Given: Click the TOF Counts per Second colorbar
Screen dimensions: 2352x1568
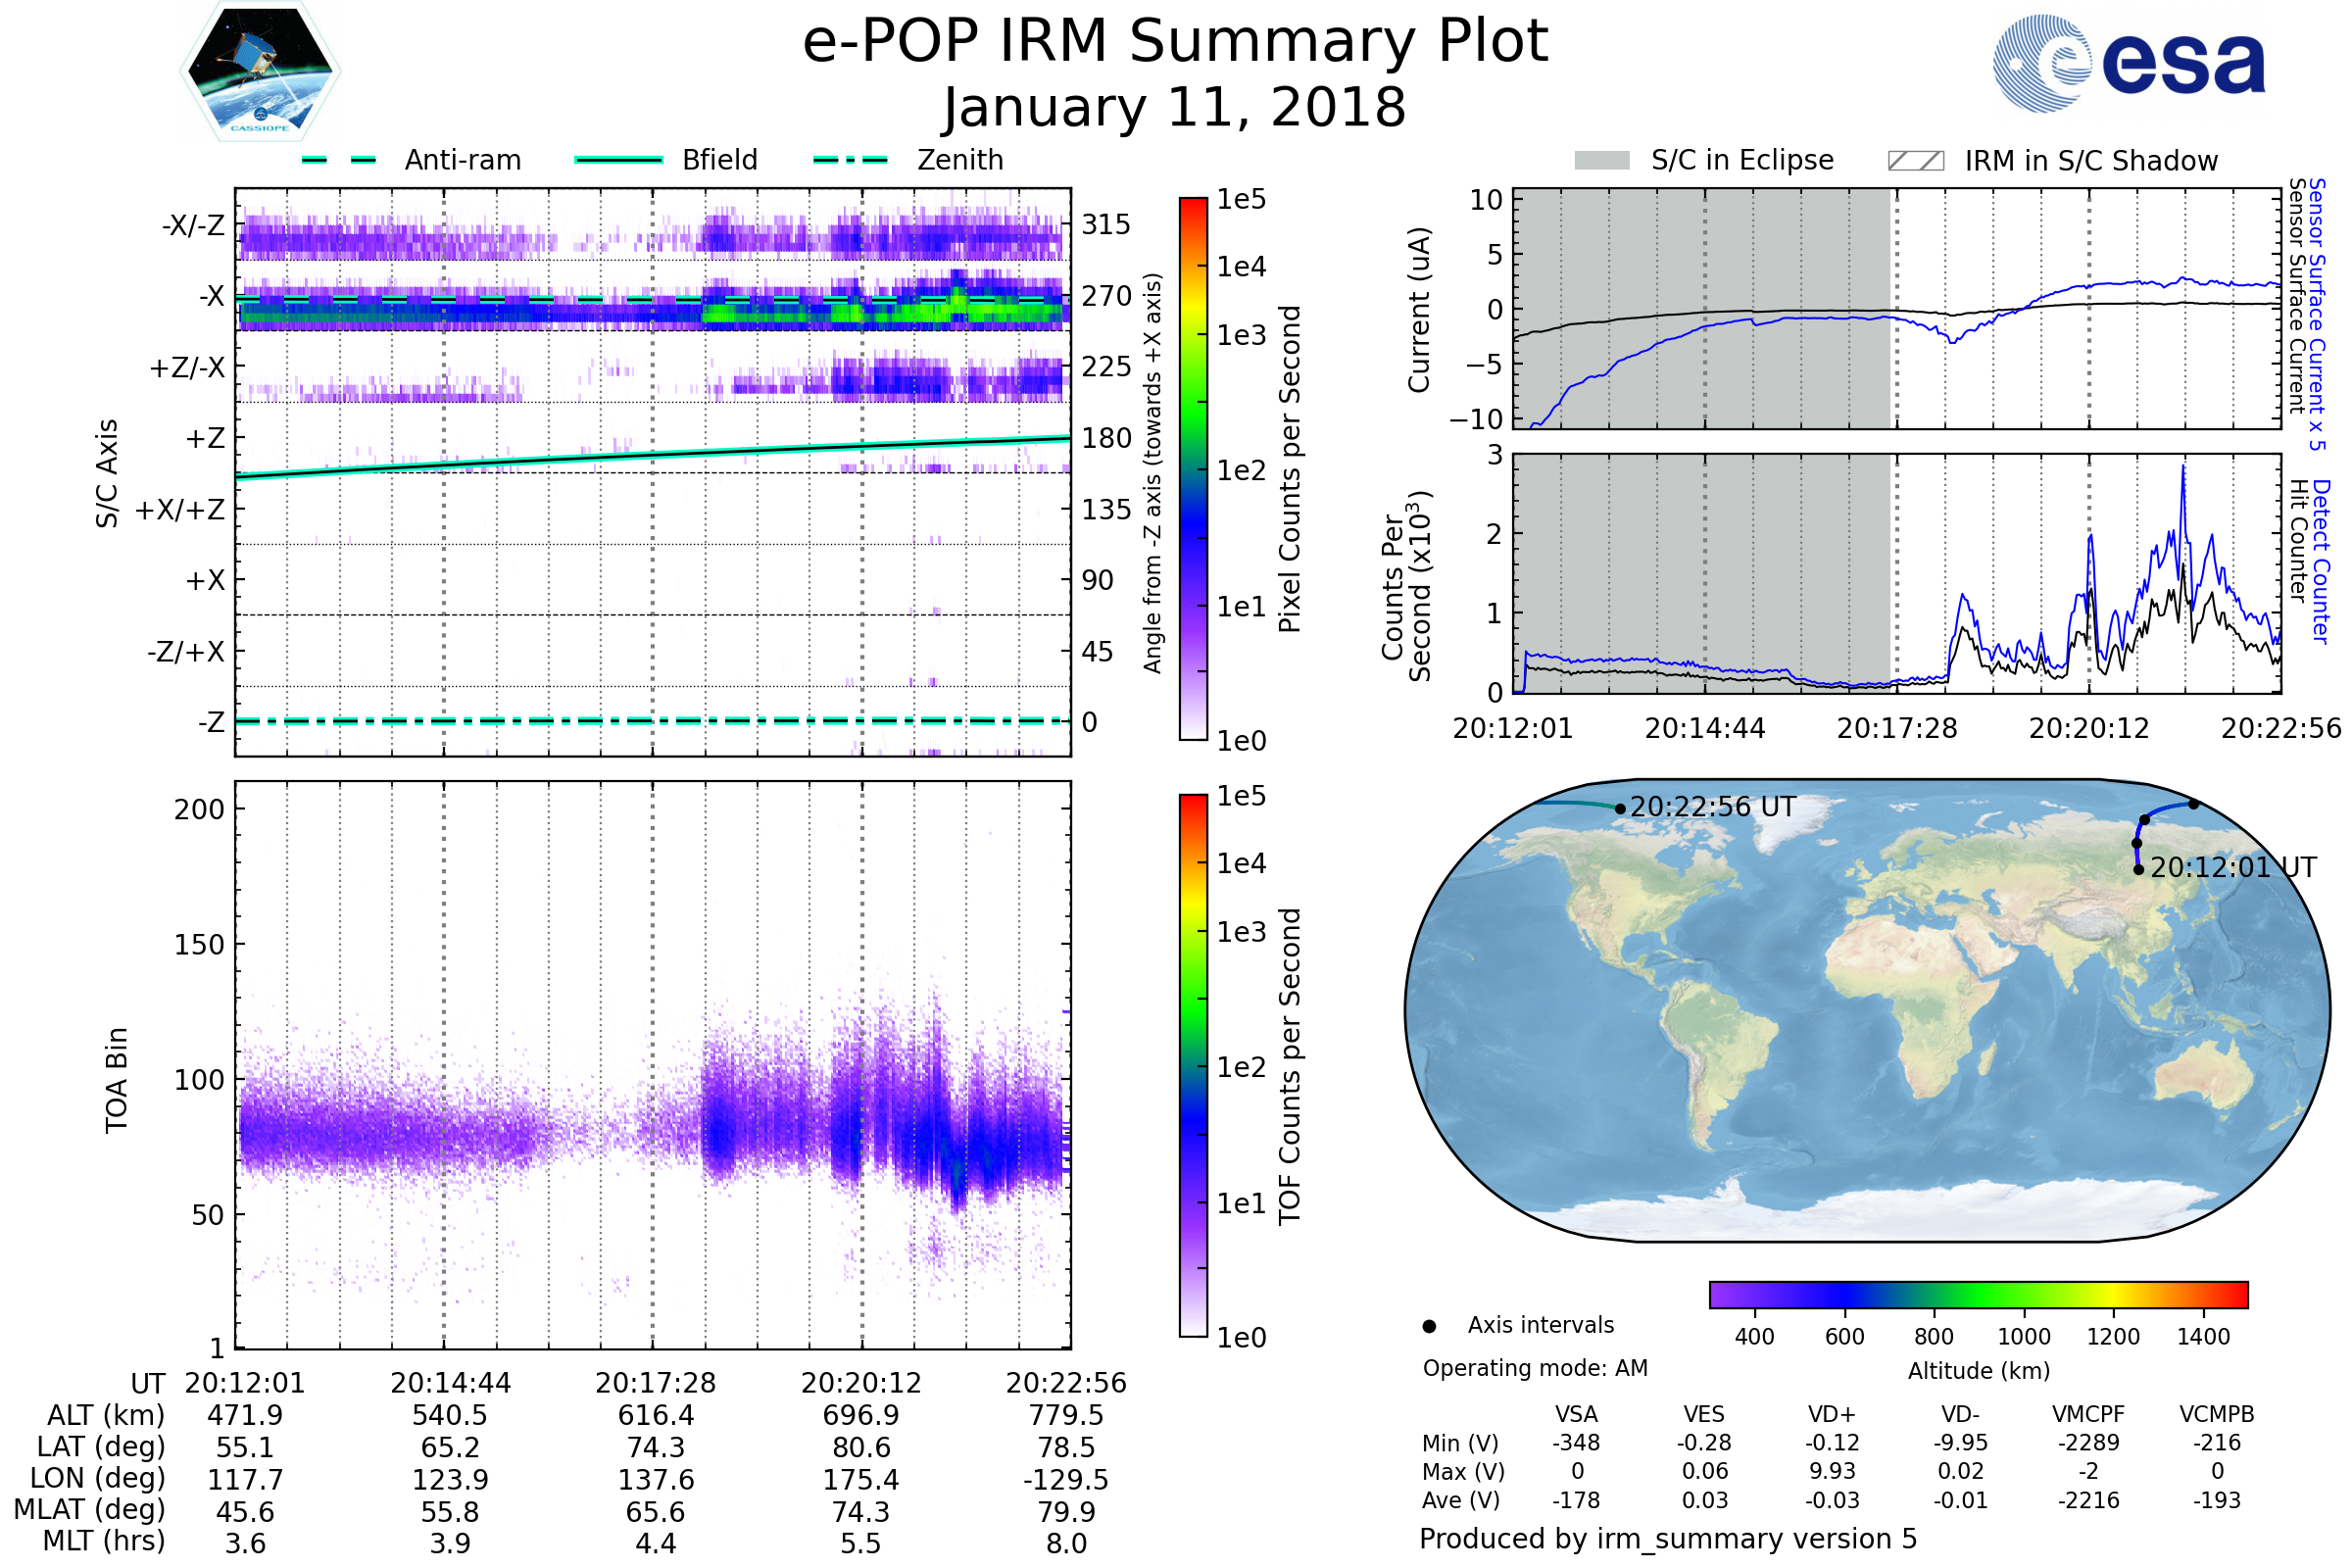Looking at the screenshot, I should [1193, 1065].
